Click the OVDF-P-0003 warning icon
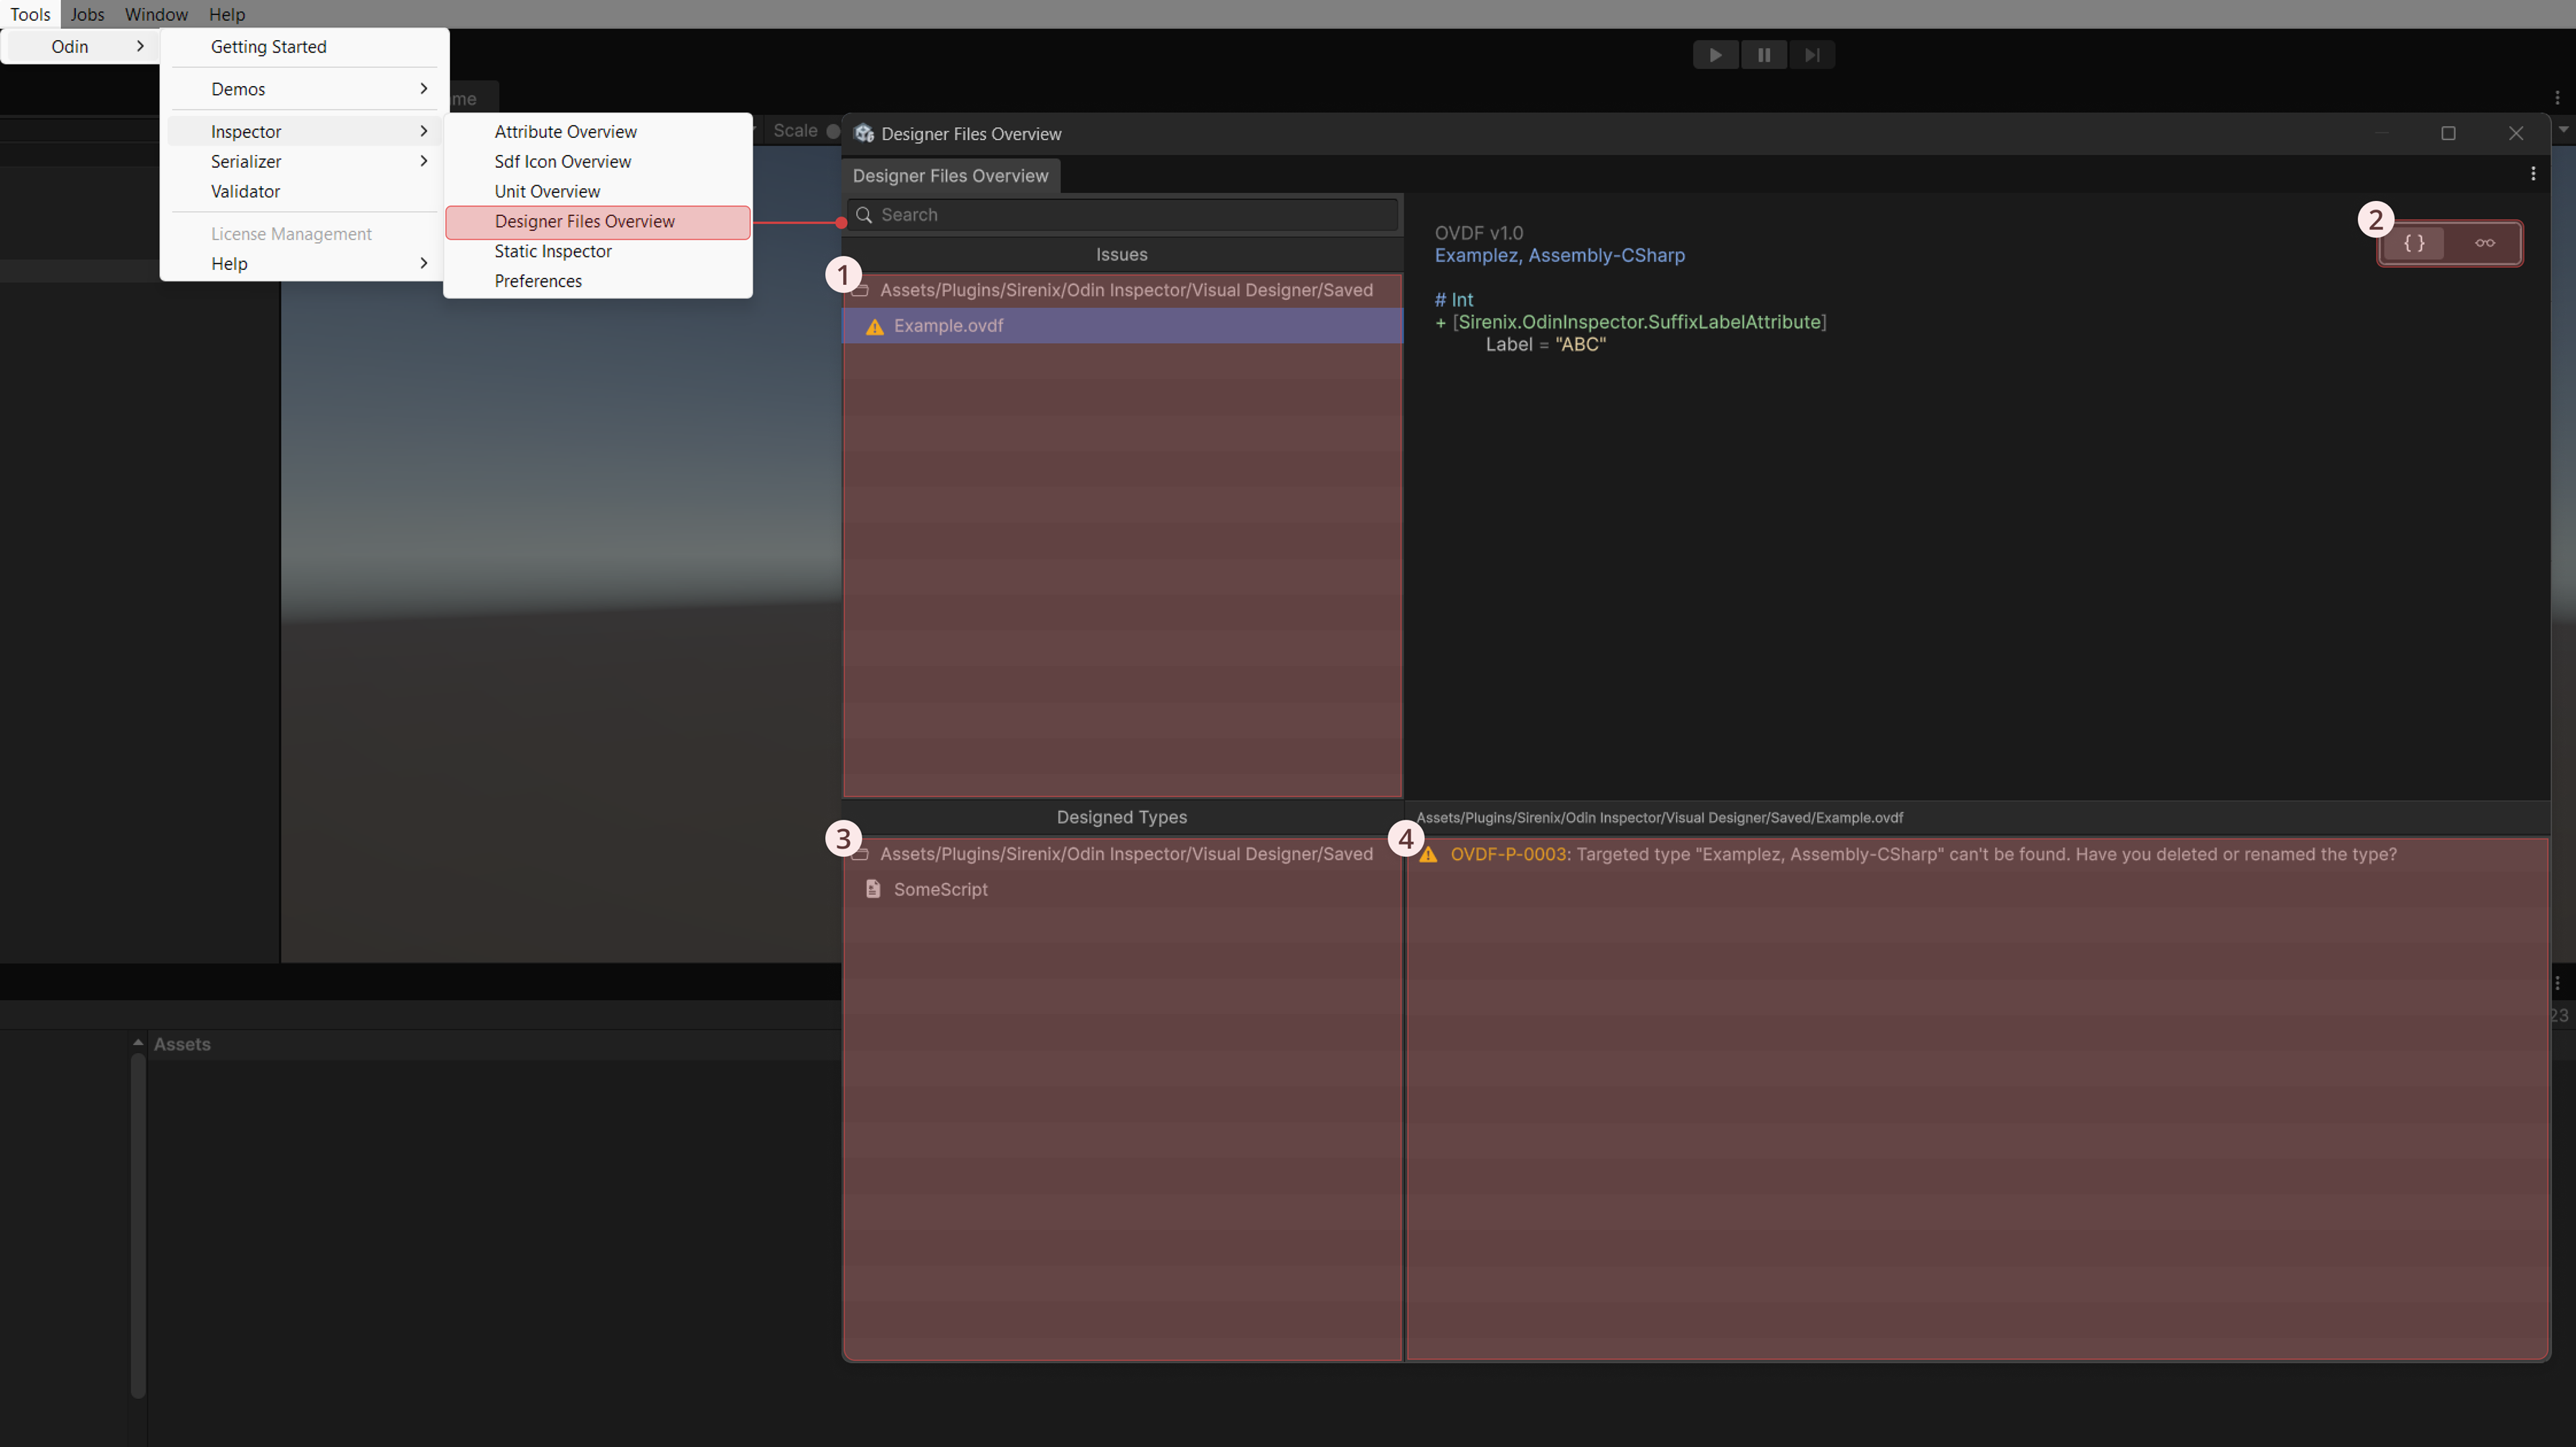This screenshot has width=2576, height=1447. 1429,855
